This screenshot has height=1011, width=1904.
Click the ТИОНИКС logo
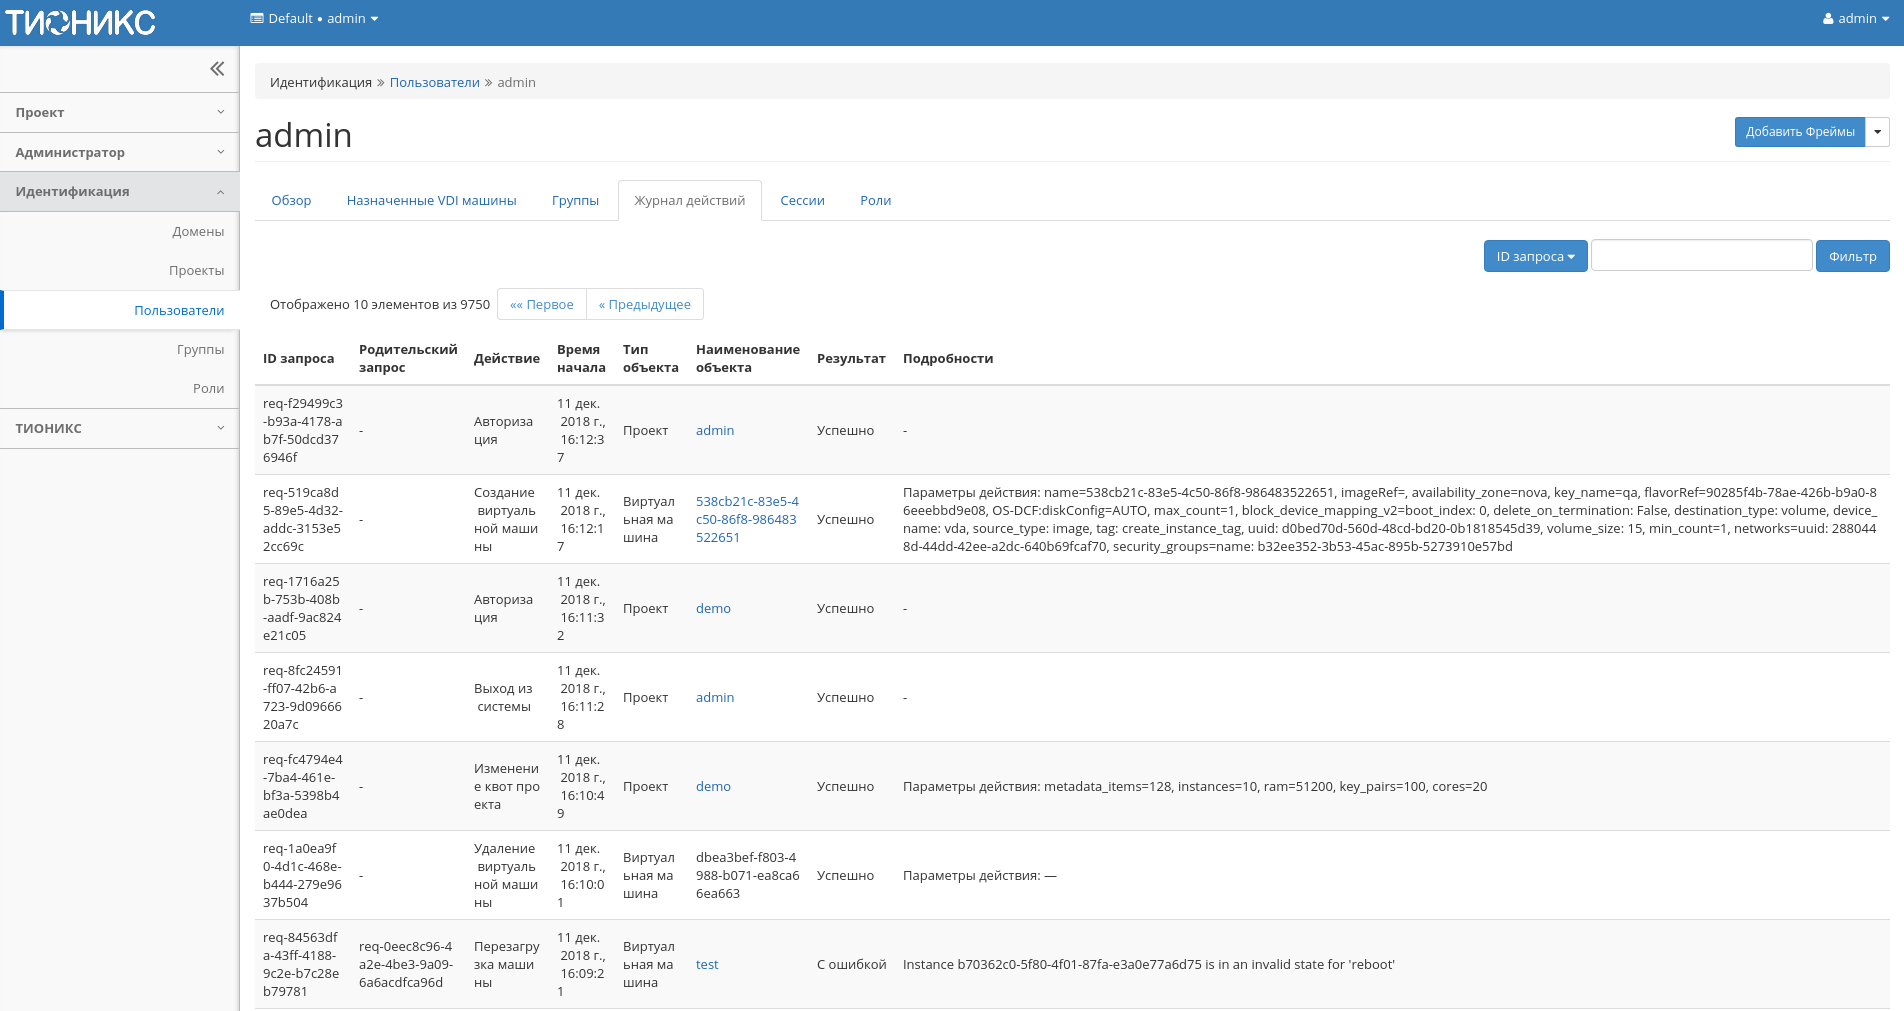pos(80,22)
